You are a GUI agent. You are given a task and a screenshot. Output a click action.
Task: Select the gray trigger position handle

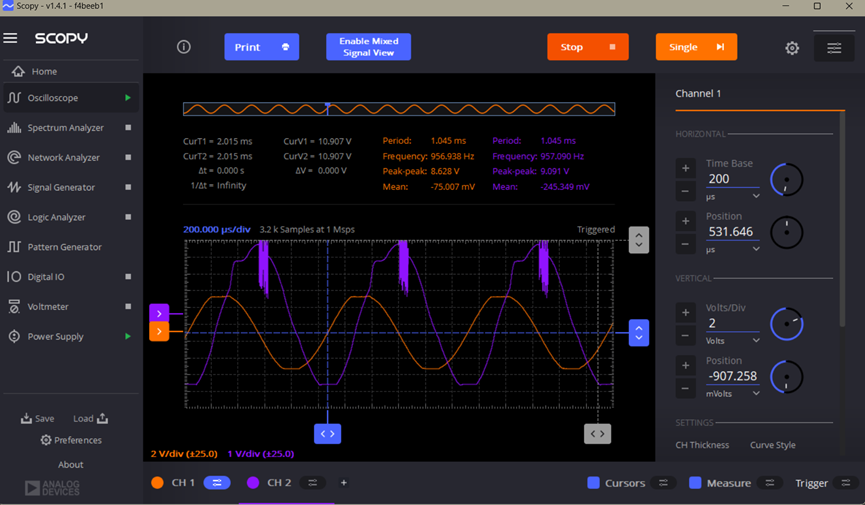point(597,434)
